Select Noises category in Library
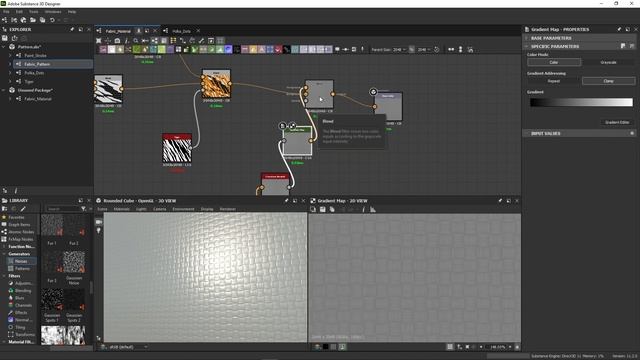The width and height of the screenshot is (640, 360). click(21, 261)
